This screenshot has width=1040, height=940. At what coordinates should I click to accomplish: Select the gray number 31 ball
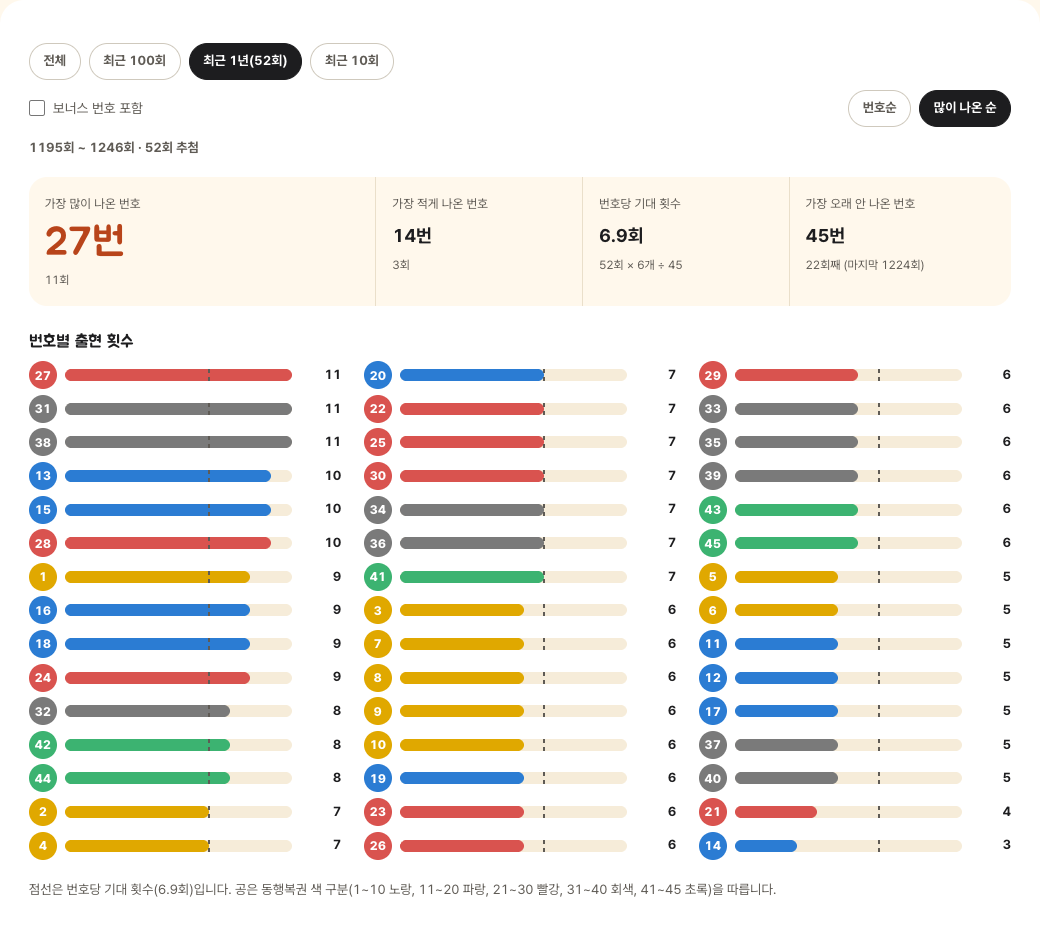[43, 409]
